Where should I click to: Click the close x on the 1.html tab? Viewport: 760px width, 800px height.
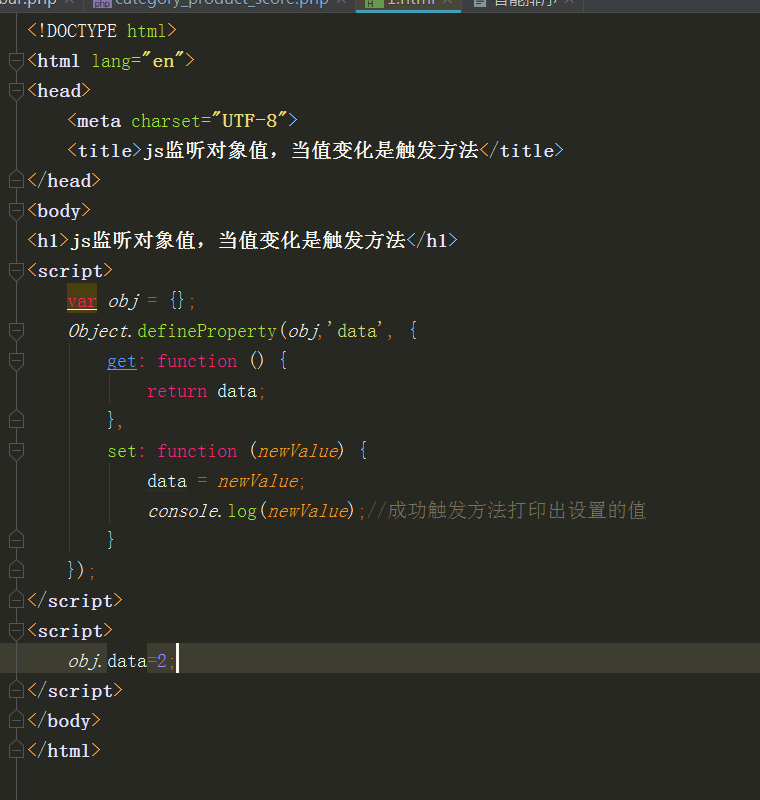pos(447,4)
